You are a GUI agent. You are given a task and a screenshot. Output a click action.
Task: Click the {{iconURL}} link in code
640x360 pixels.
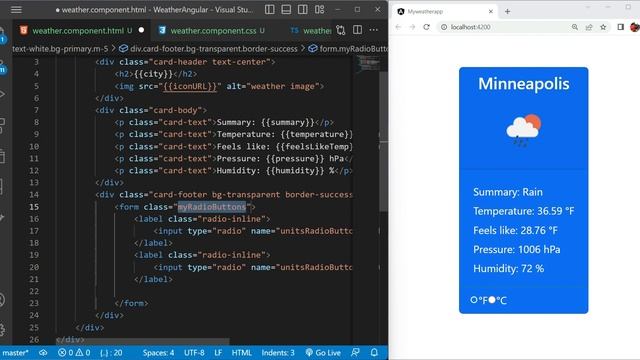[x=190, y=86]
